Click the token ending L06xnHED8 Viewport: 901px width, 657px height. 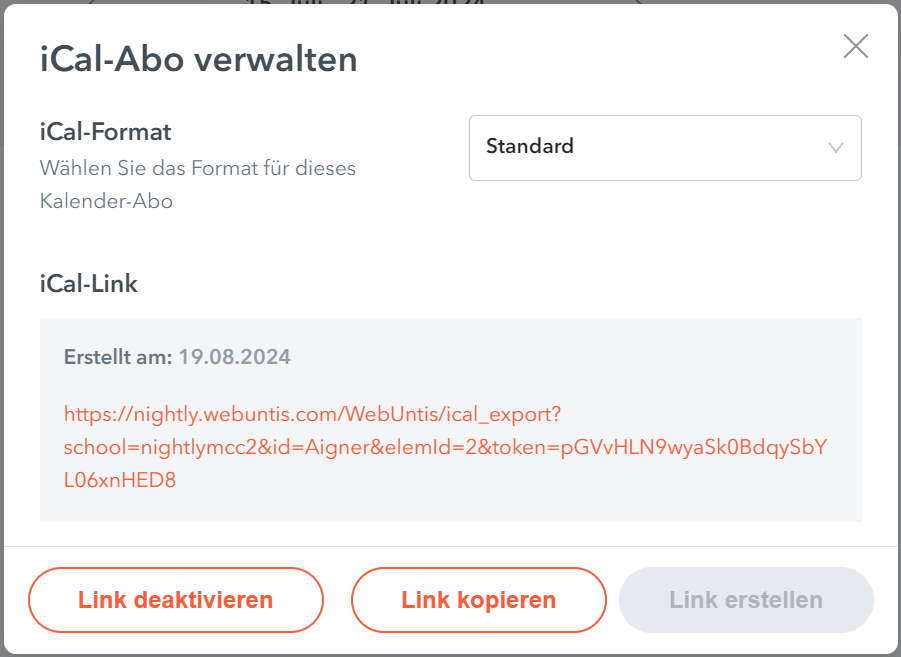[120, 479]
